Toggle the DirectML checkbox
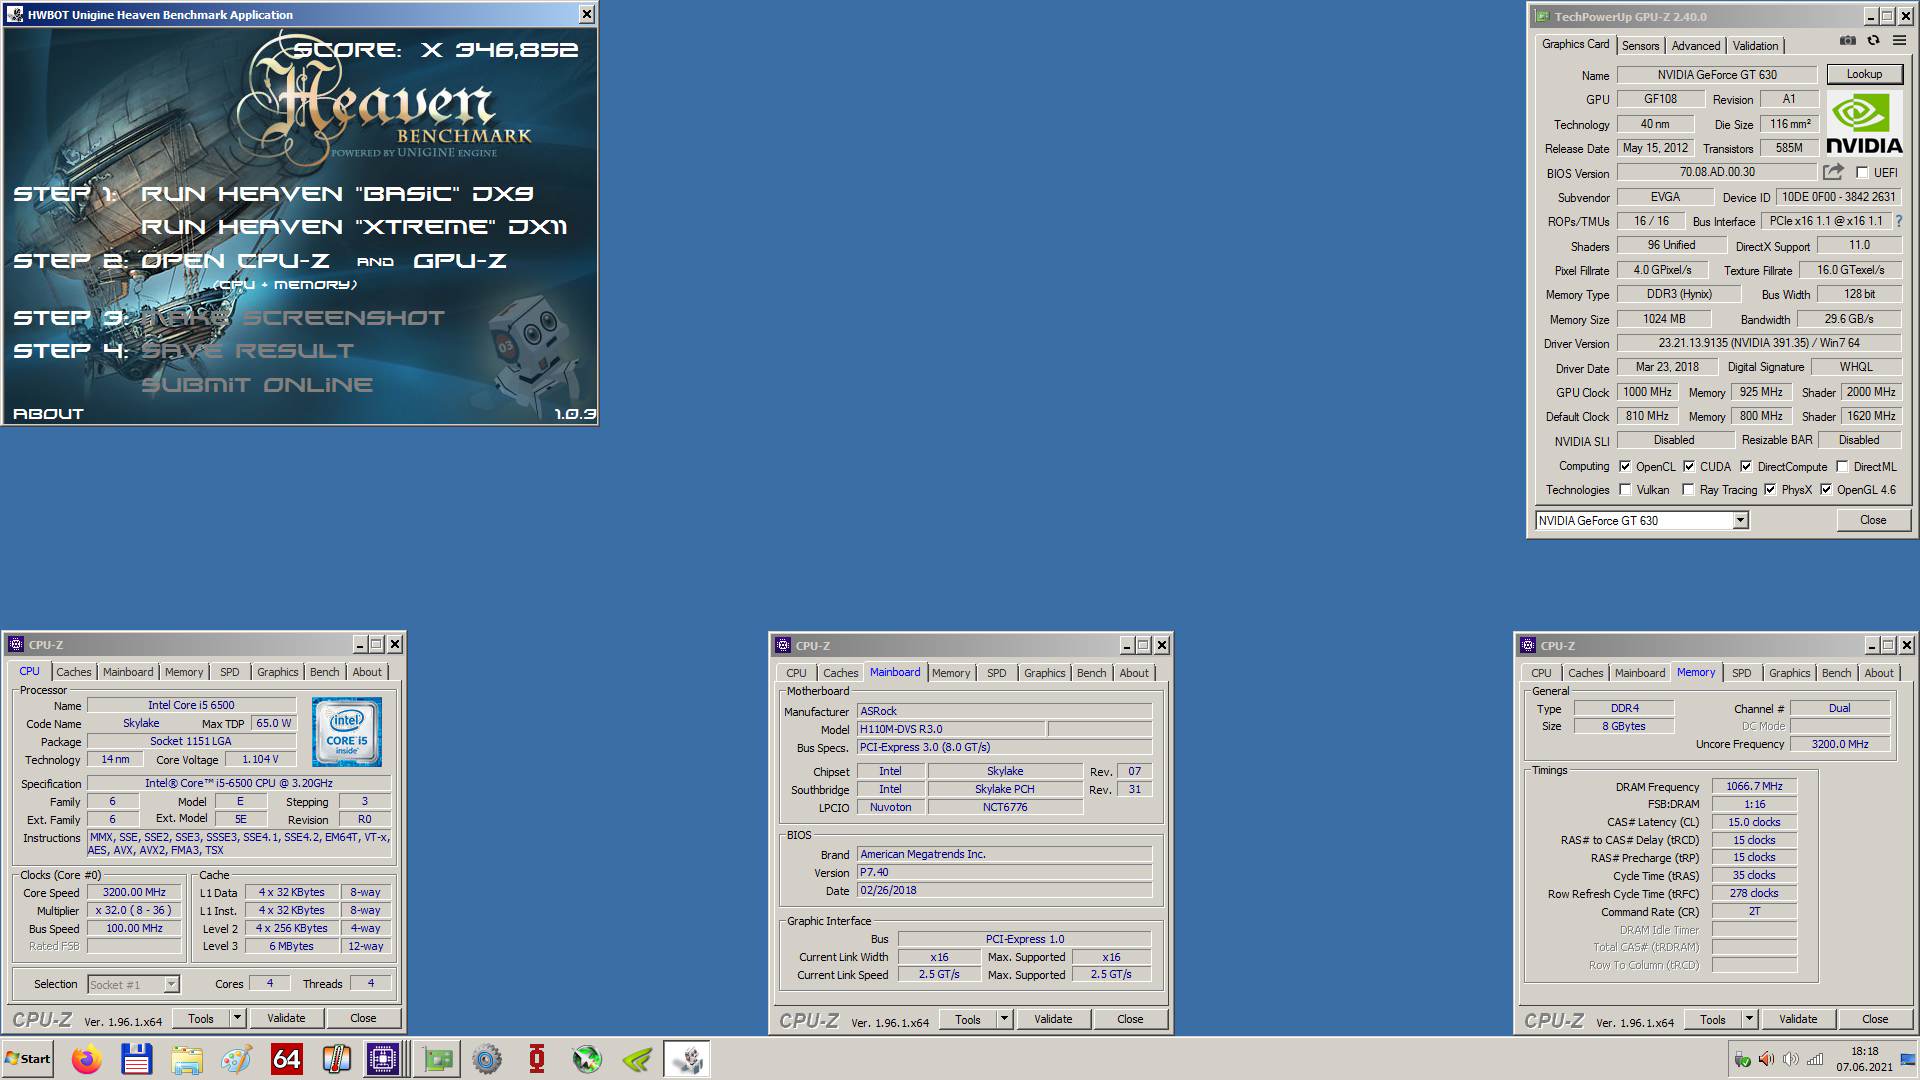Screen dimensions: 1920x1080 coord(1842,467)
